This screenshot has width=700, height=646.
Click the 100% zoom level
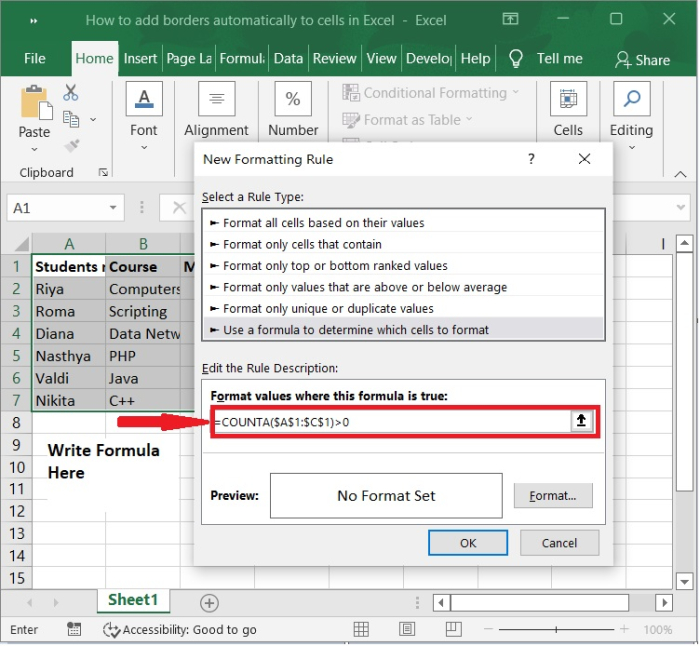coord(658,630)
